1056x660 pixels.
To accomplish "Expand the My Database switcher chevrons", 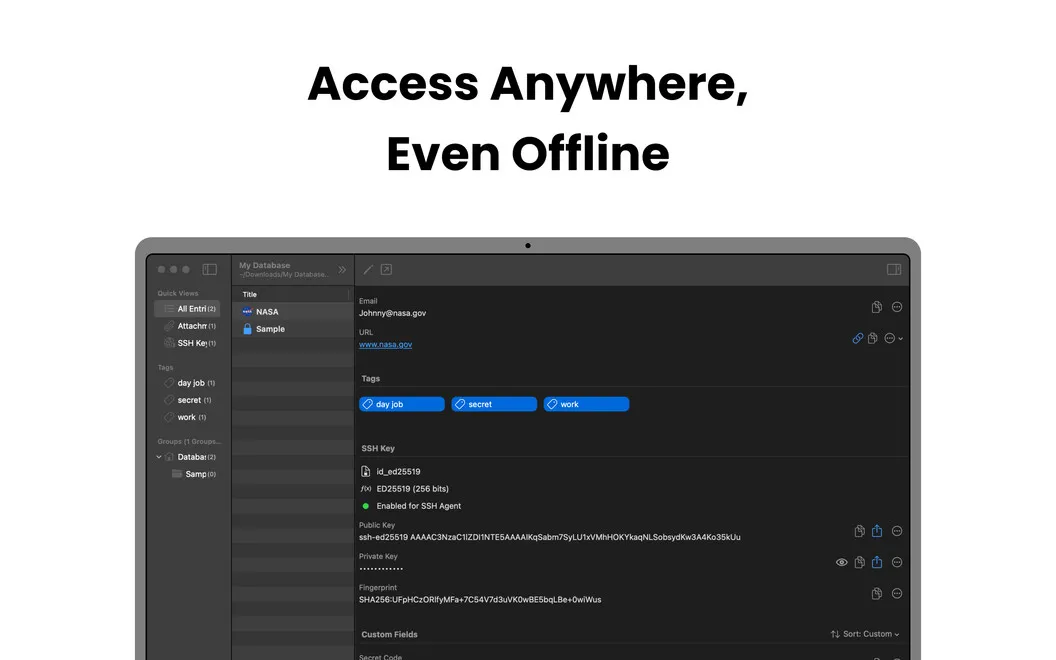I will pos(342,269).
